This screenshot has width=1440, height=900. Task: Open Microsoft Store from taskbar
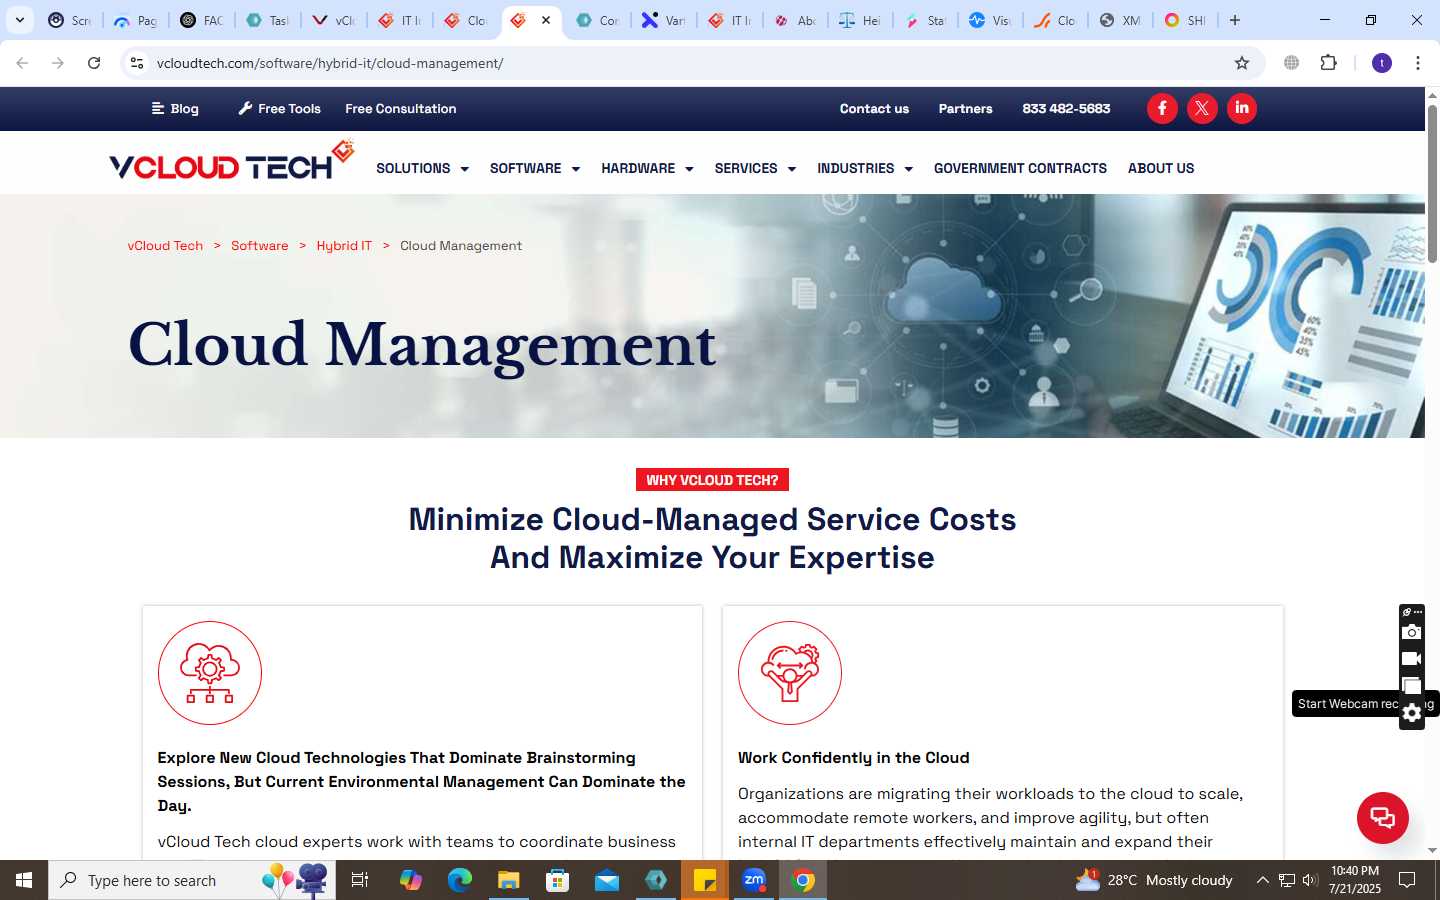pyautogui.click(x=558, y=880)
